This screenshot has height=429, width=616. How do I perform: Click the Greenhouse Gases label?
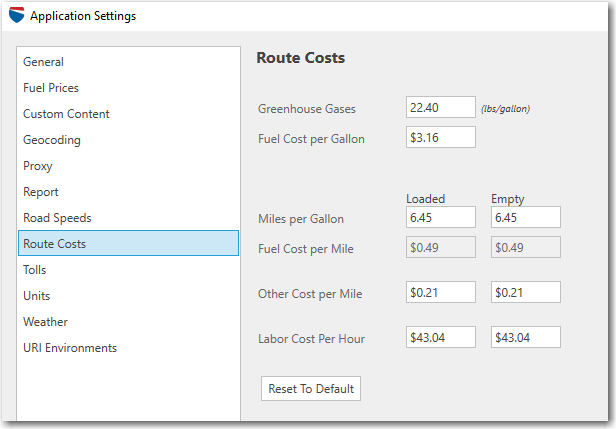[x=306, y=108]
